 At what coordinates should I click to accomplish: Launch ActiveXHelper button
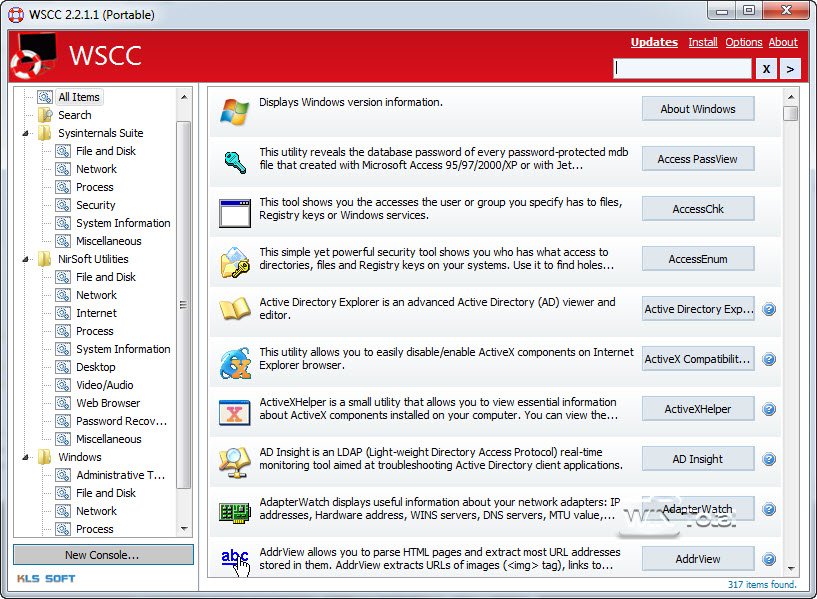698,409
